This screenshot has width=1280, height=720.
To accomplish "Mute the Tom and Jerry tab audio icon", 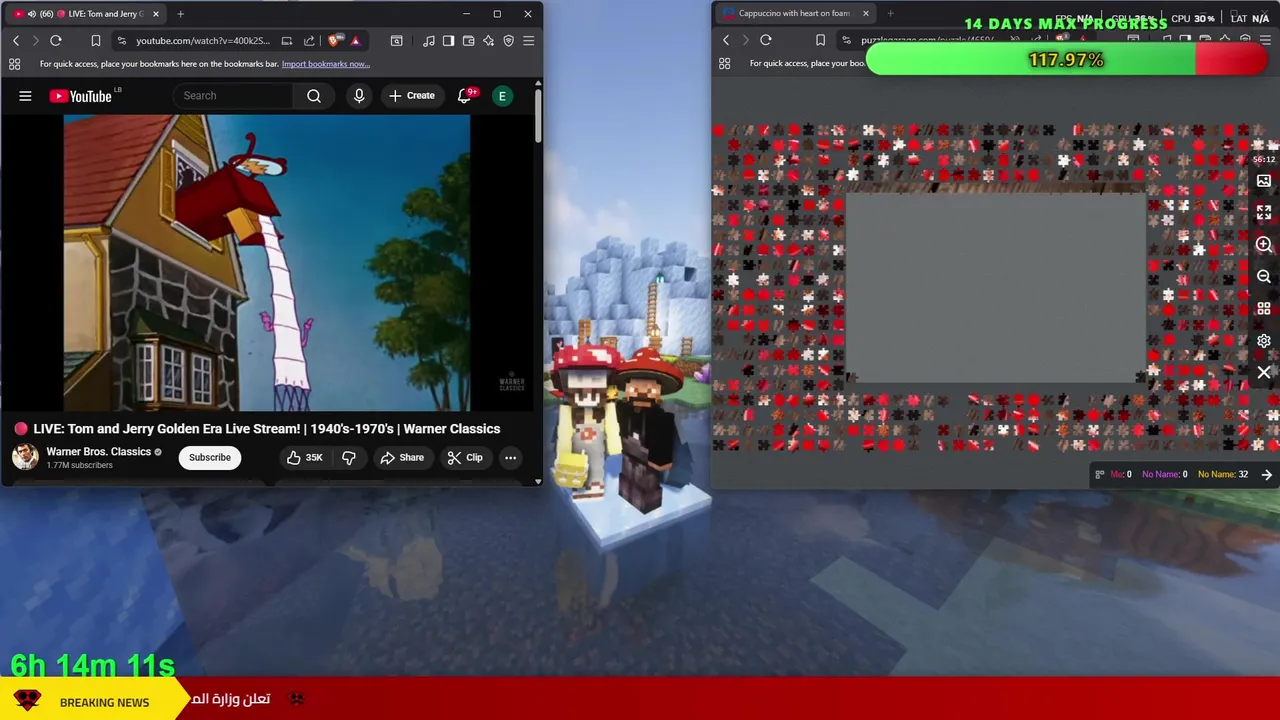I will (x=32, y=14).
